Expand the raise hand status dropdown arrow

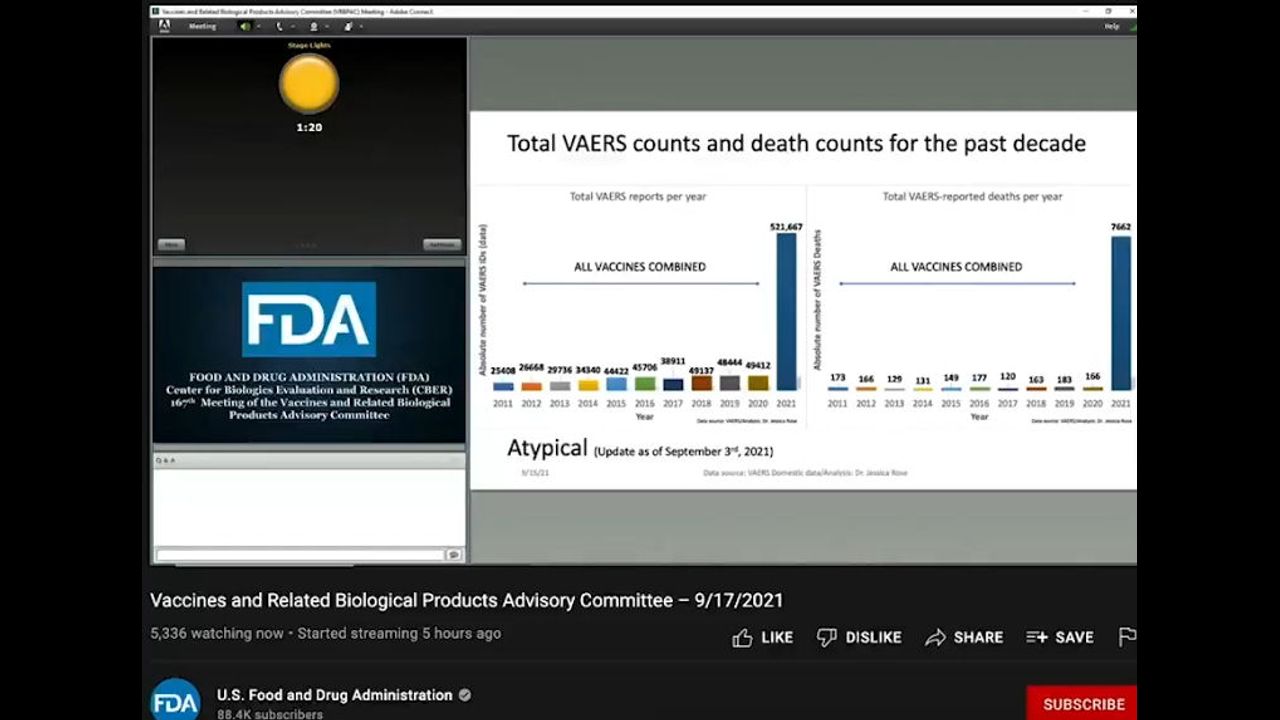coord(361,26)
